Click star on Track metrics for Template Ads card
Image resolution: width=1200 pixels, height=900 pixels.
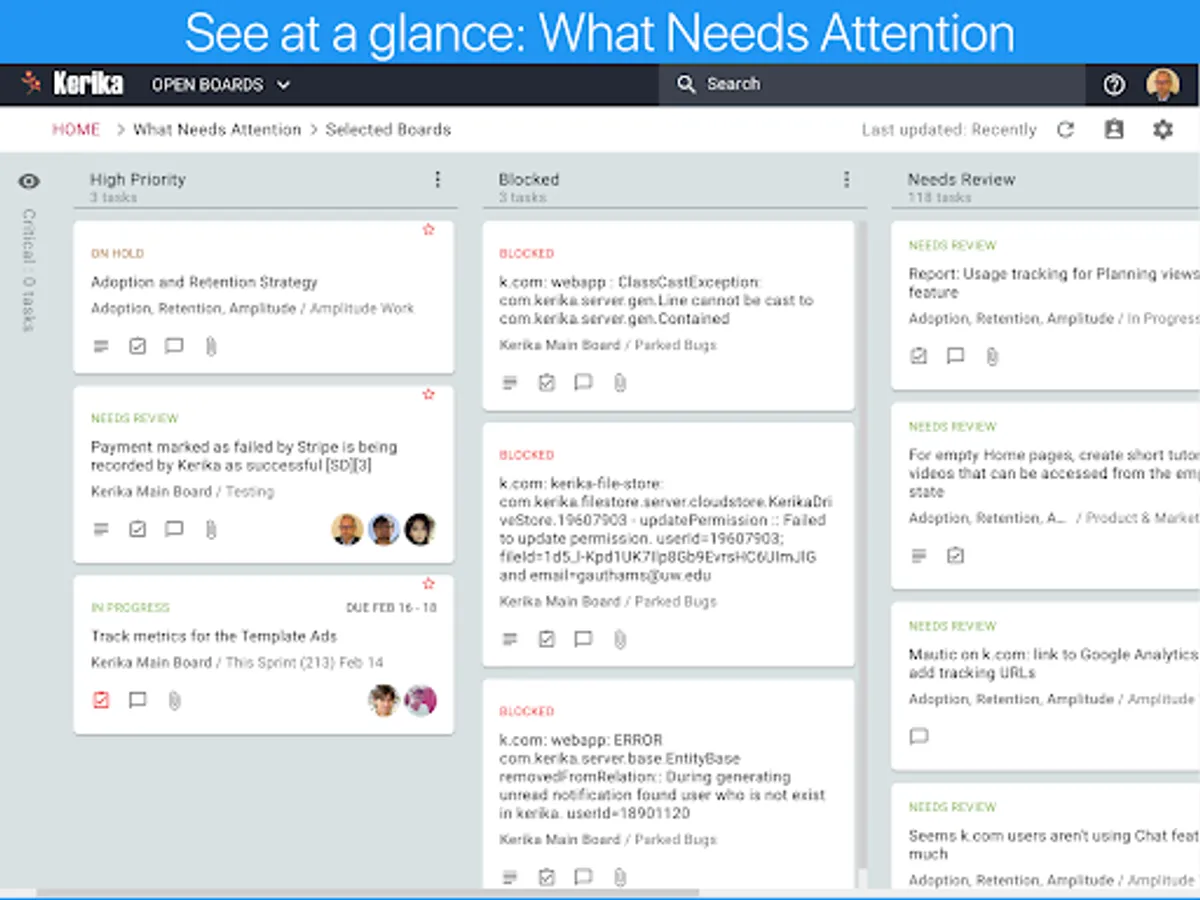tap(429, 583)
